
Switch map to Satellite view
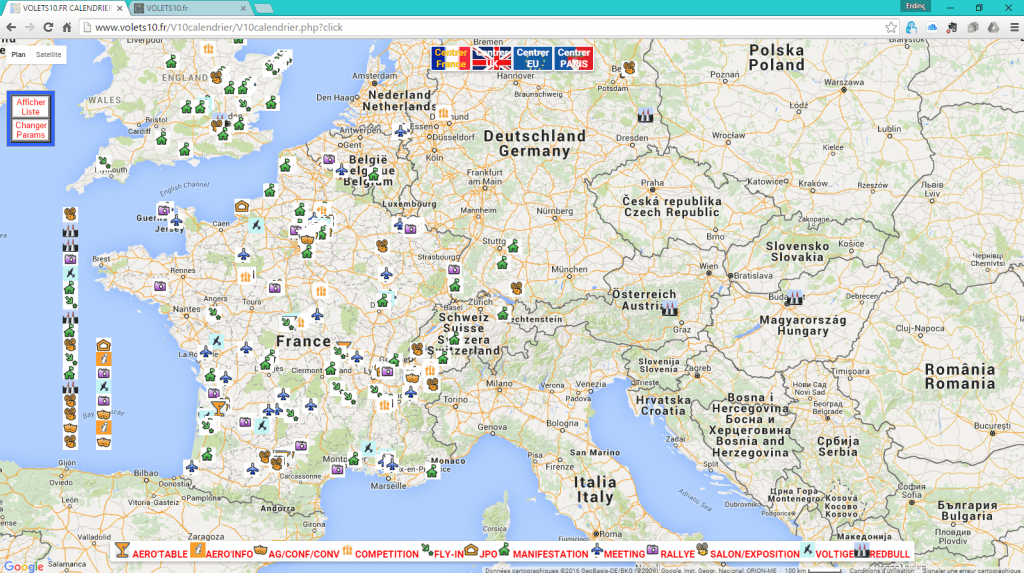(x=48, y=55)
